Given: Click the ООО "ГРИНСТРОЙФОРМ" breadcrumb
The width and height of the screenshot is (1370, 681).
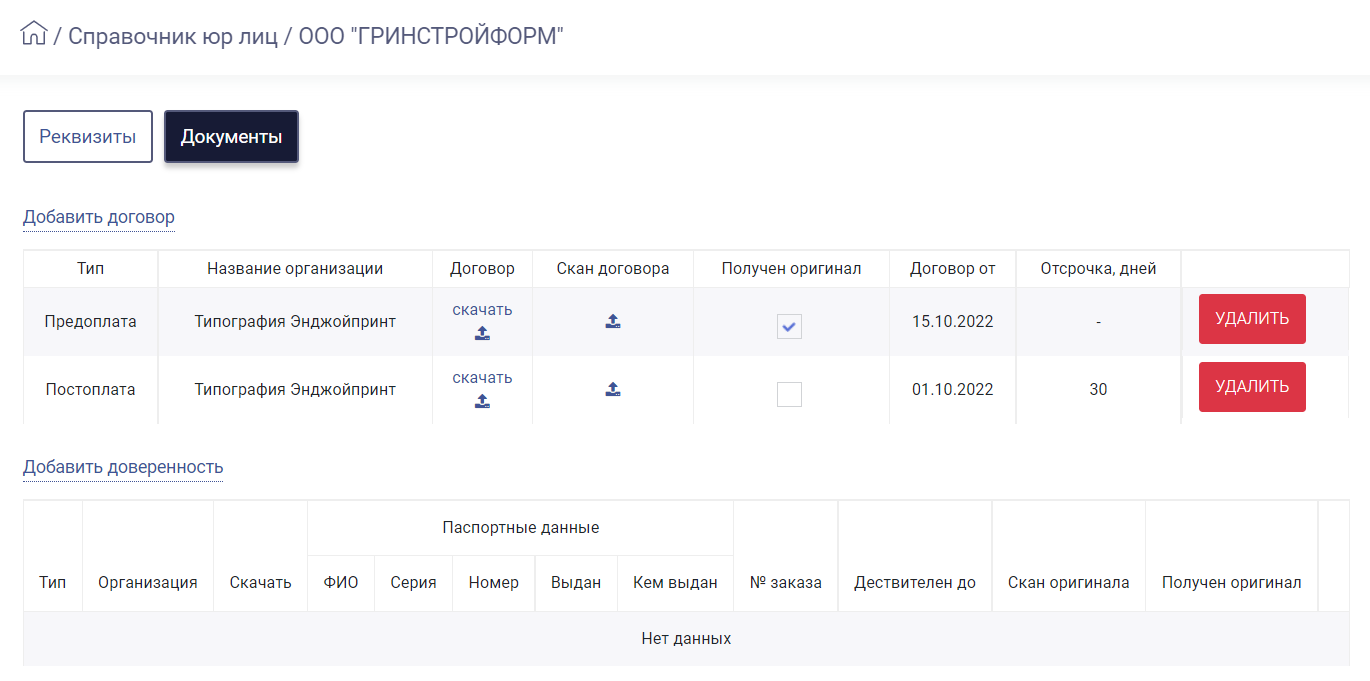Looking at the screenshot, I should [431, 37].
